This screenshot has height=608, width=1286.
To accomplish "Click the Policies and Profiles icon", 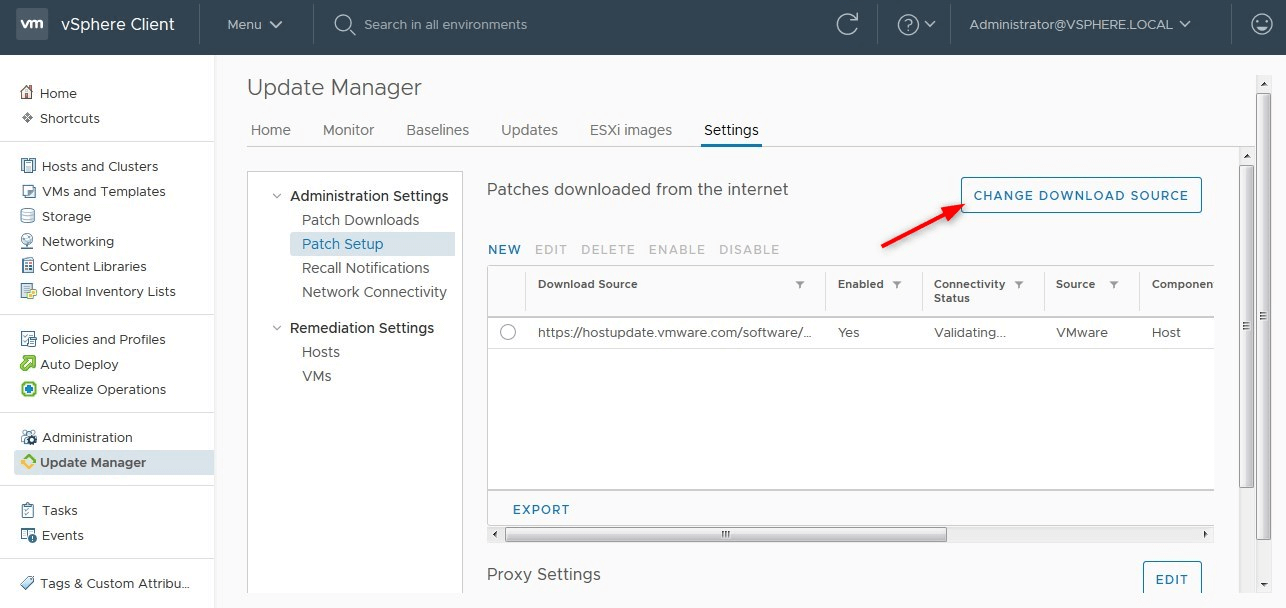I will click(28, 339).
